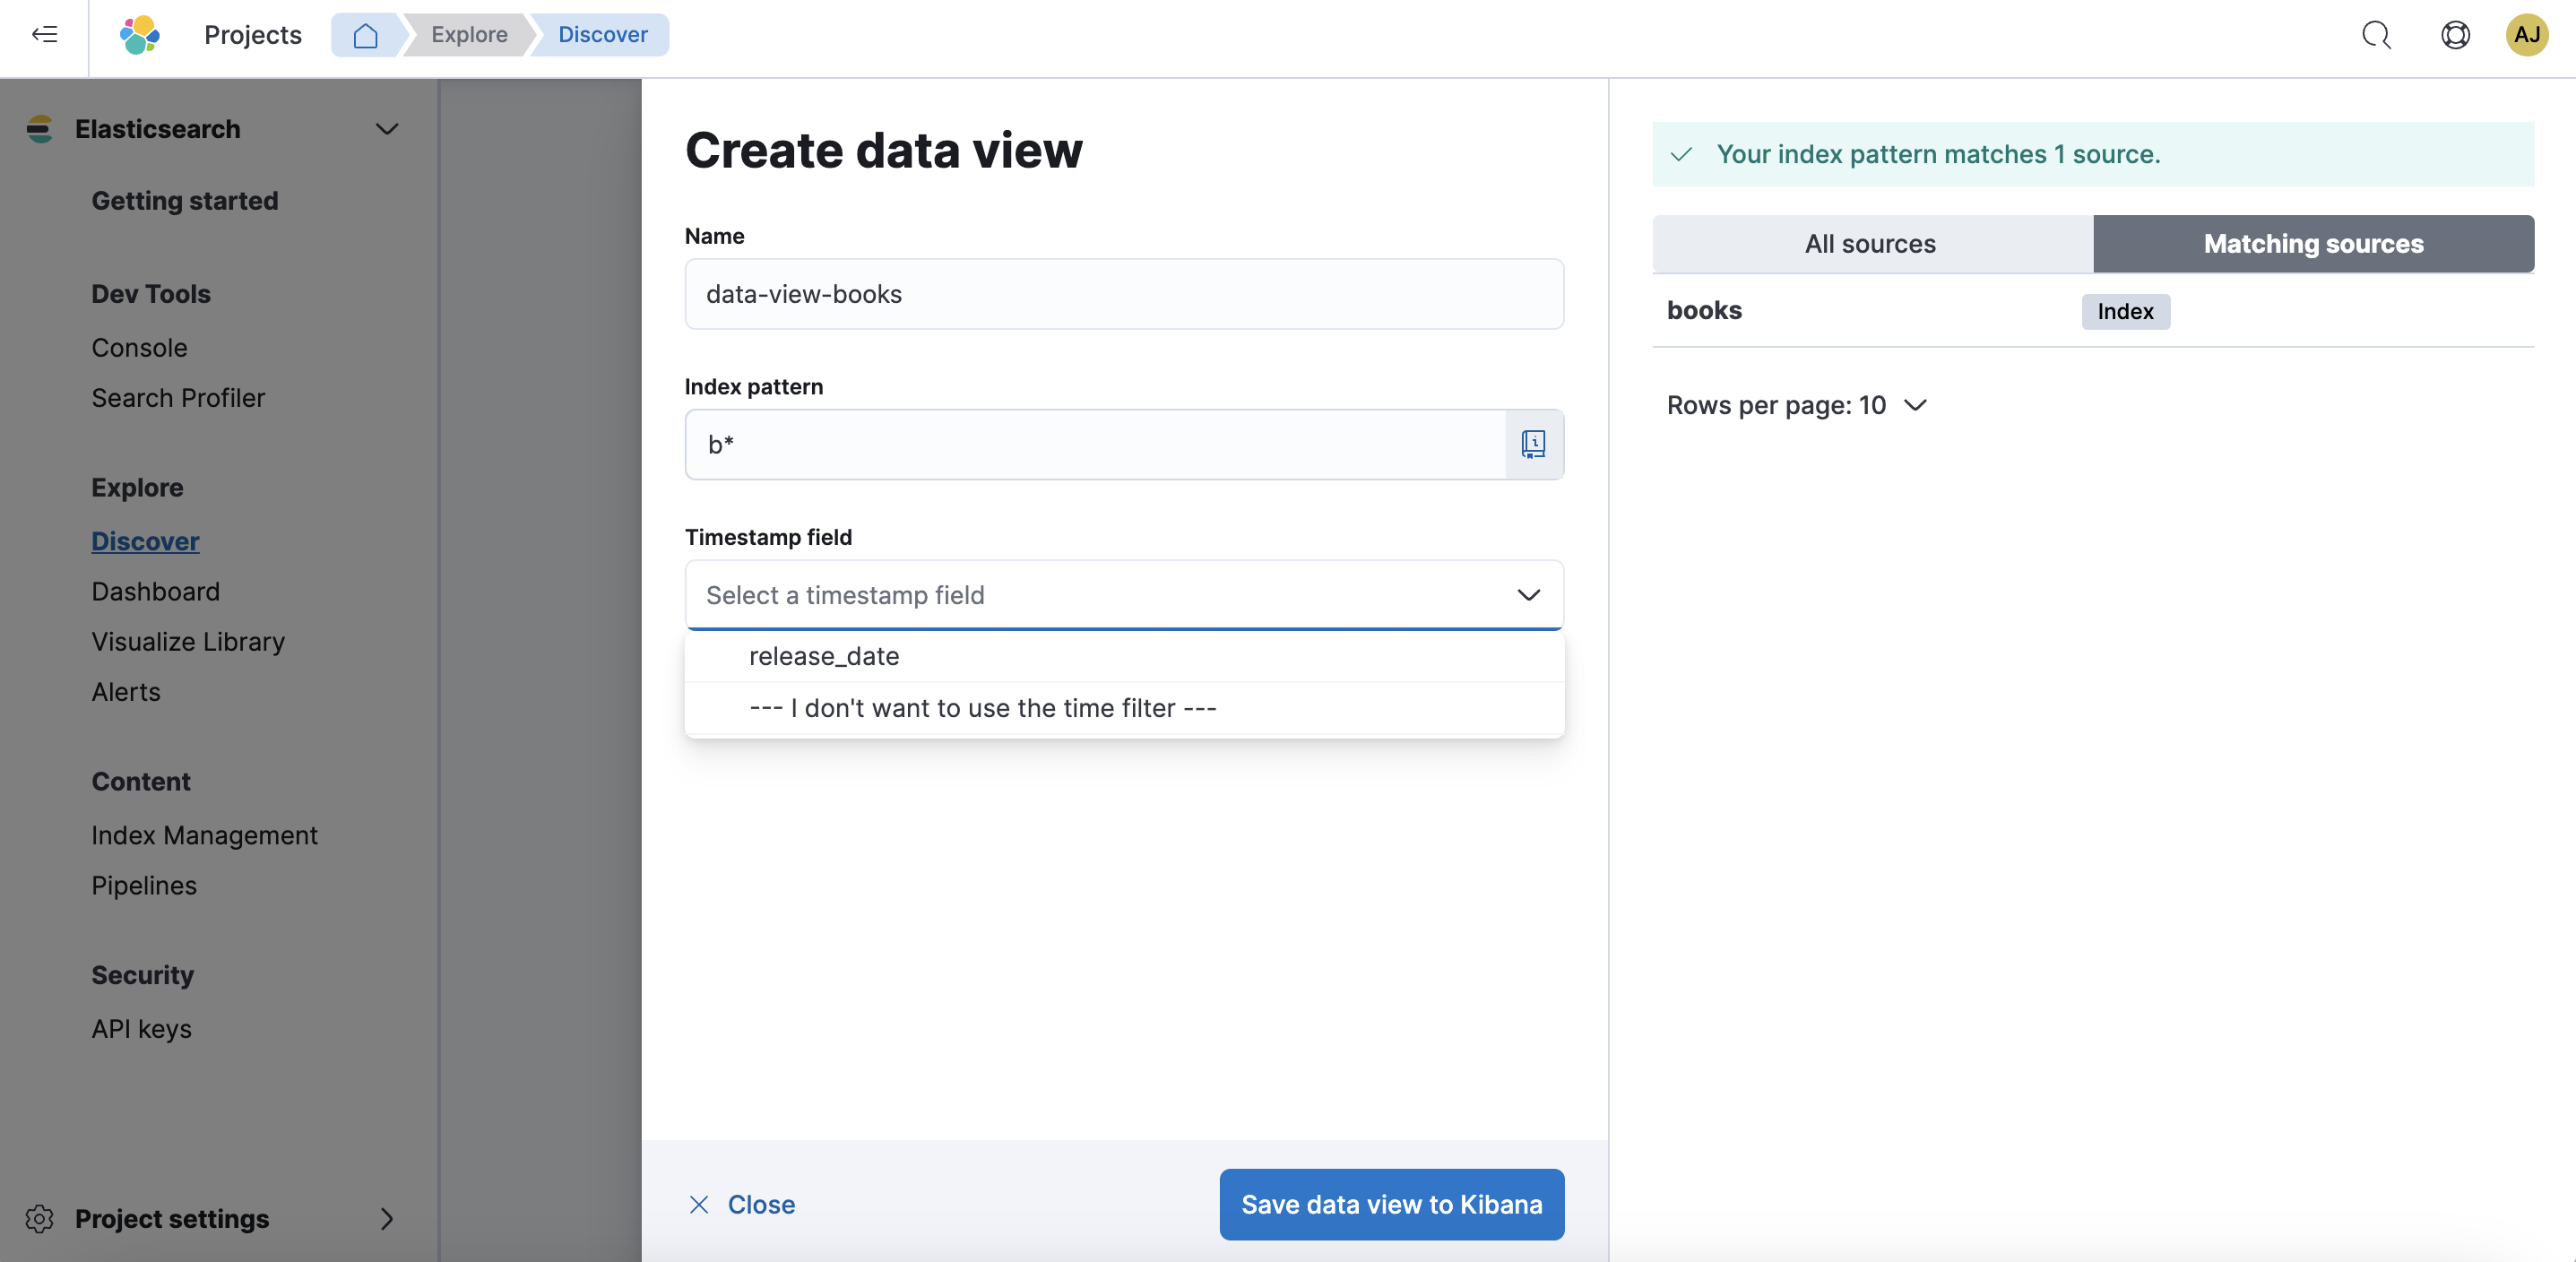Open the global search magnifier icon
2576x1262 pixels.
click(x=2376, y=35)
